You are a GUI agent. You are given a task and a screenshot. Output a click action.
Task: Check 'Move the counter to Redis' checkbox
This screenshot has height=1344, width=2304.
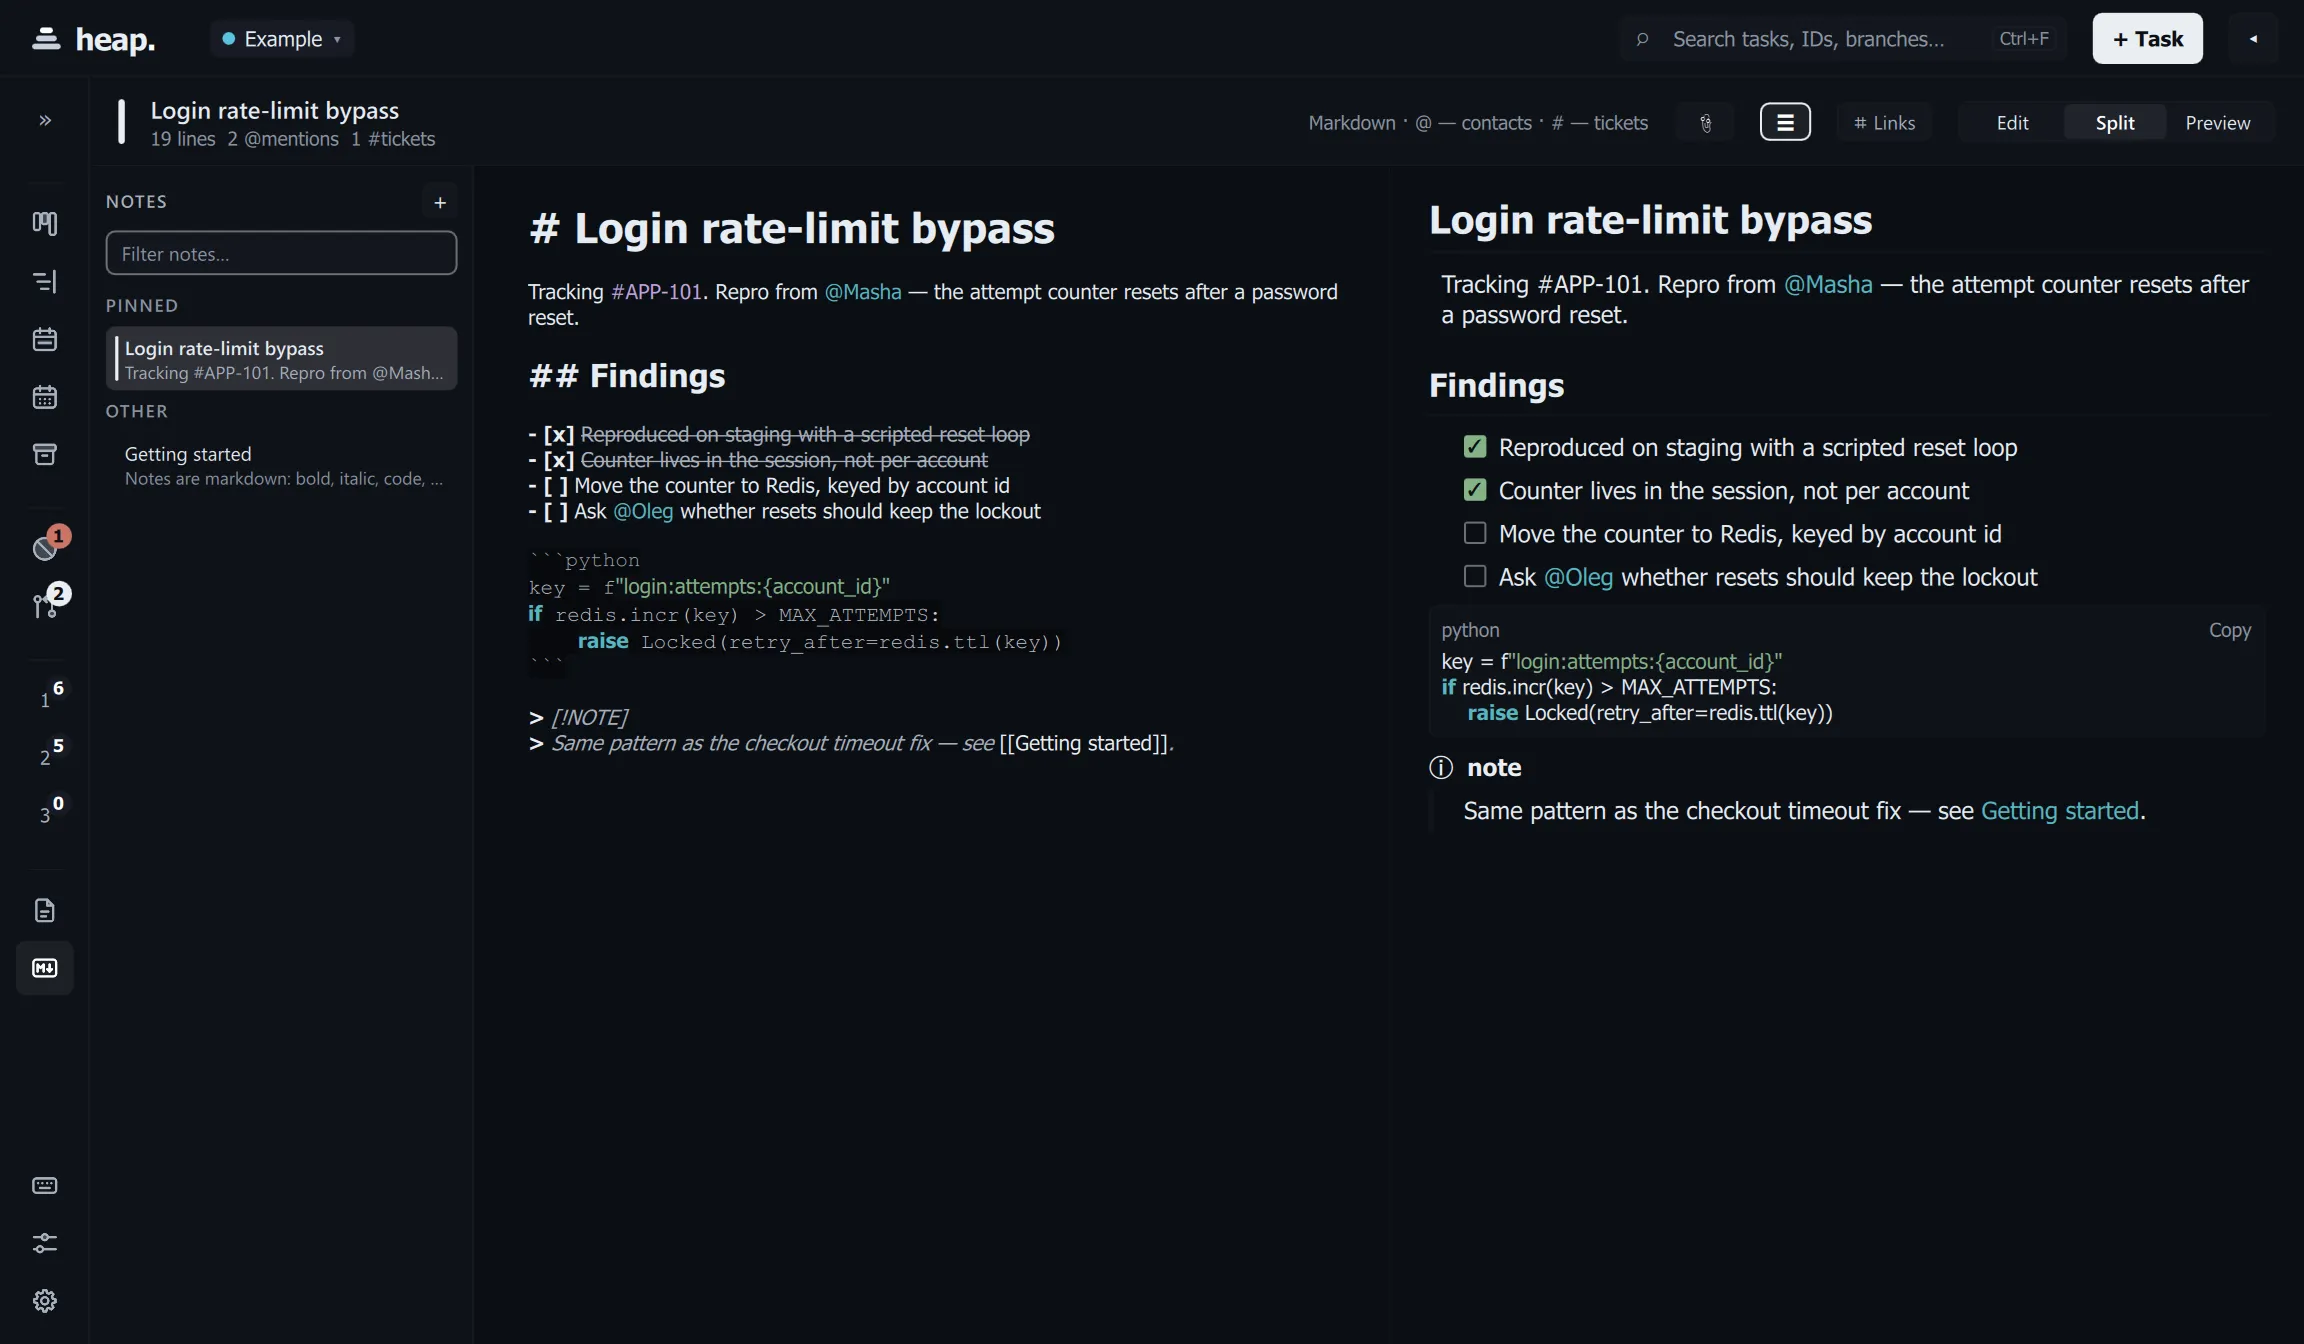(1475, 533)
